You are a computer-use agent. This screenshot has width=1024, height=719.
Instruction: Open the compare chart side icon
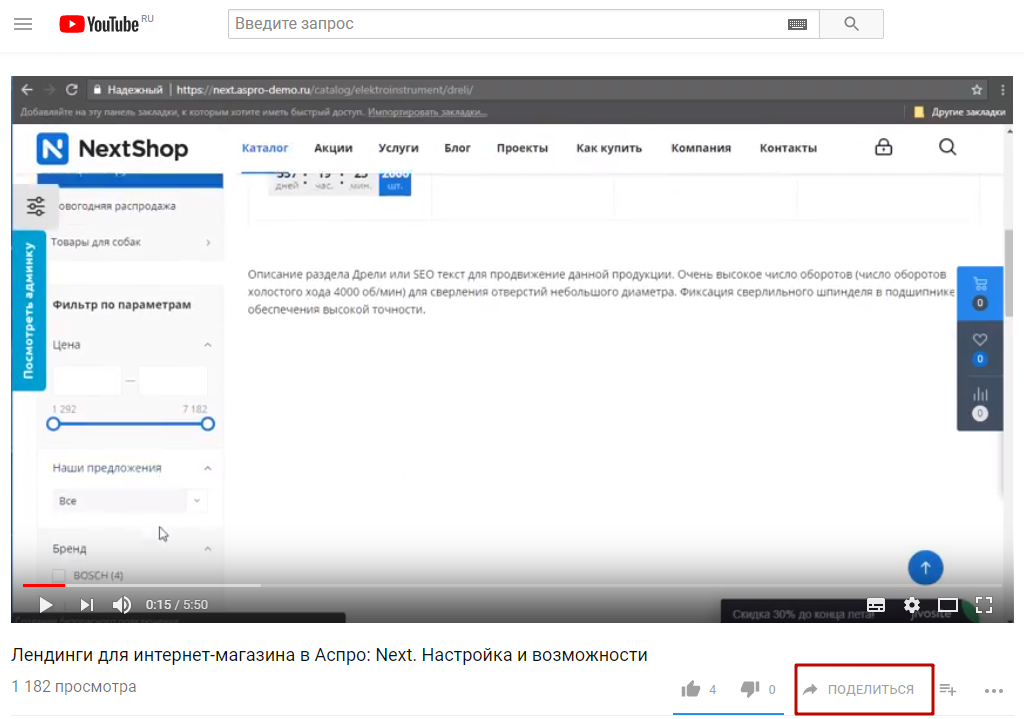[x=980, y=404]
